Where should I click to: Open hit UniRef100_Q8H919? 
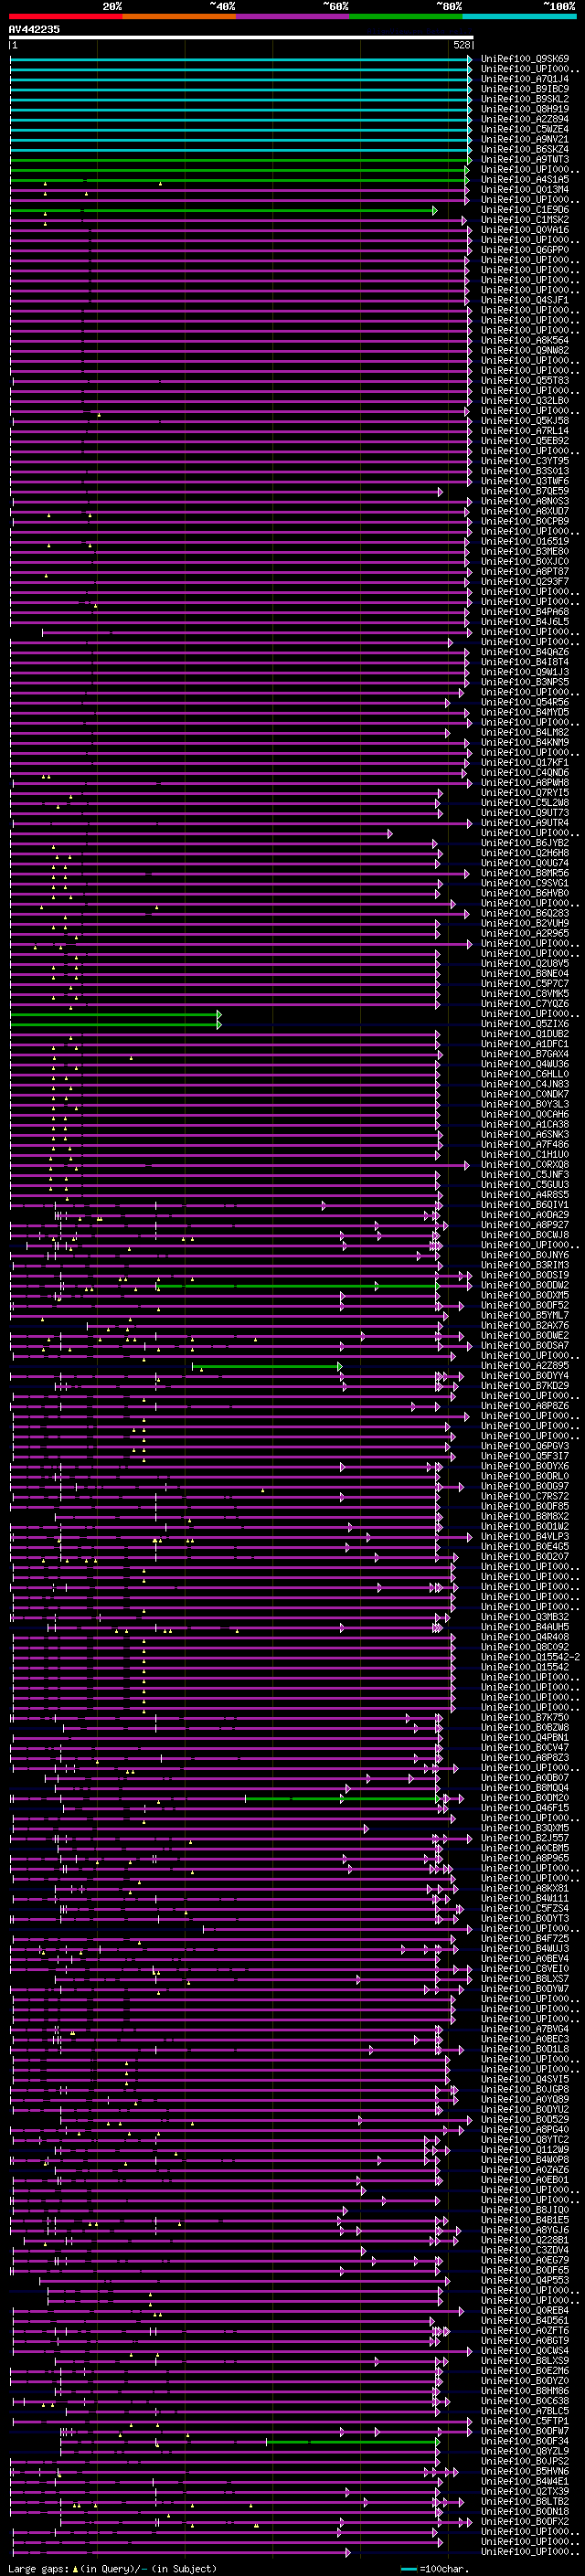pyautogui.click(x=525, y=109)
